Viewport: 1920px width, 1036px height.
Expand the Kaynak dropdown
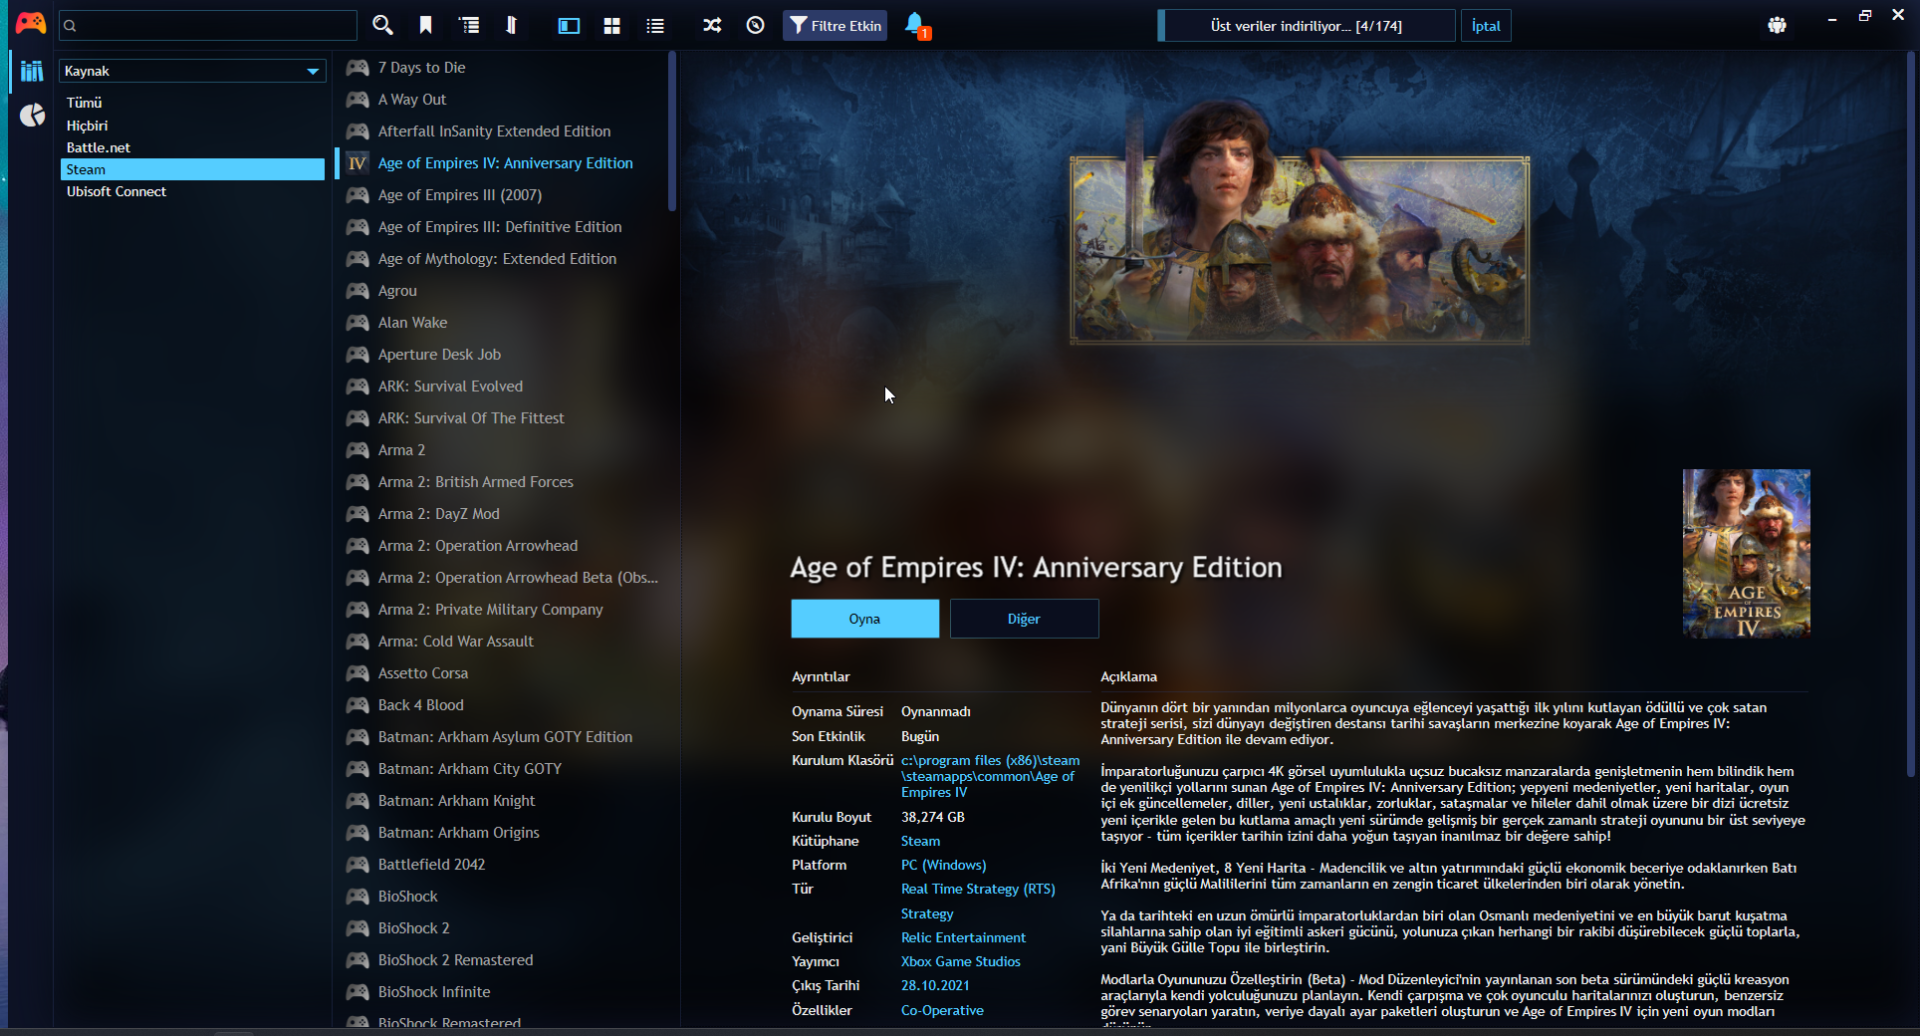coord(193,71)
